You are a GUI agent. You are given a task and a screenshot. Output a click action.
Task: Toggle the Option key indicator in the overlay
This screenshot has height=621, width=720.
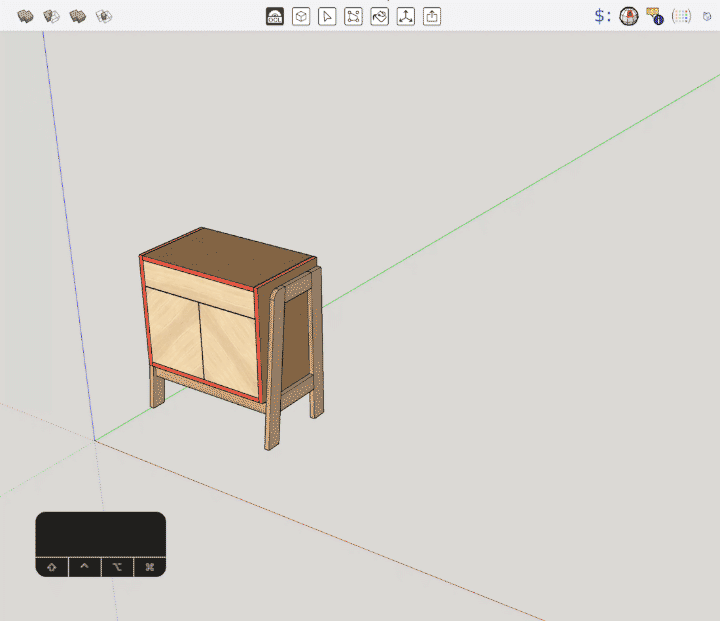117,567
